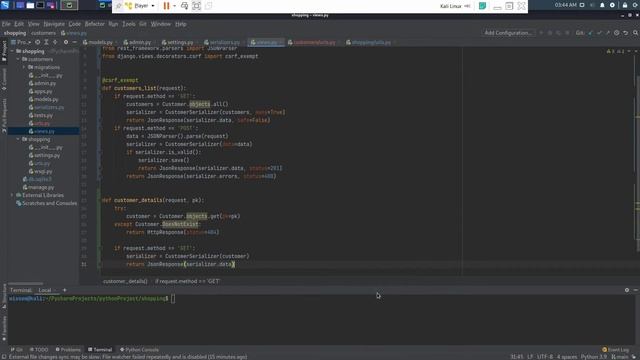
Task: Open Git history clock icon
Action: [x=617, y=33]
